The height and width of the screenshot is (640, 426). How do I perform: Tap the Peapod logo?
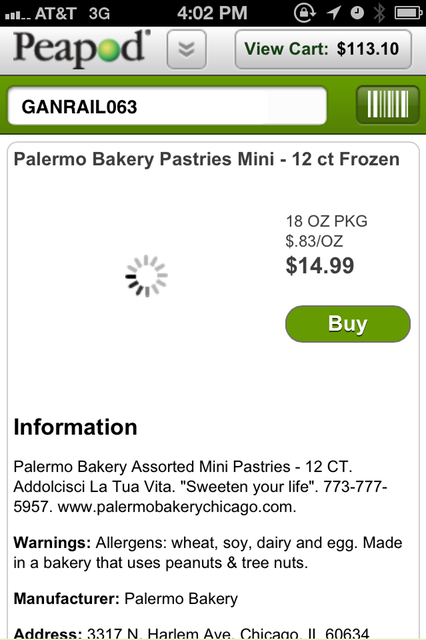click(82, 49)
